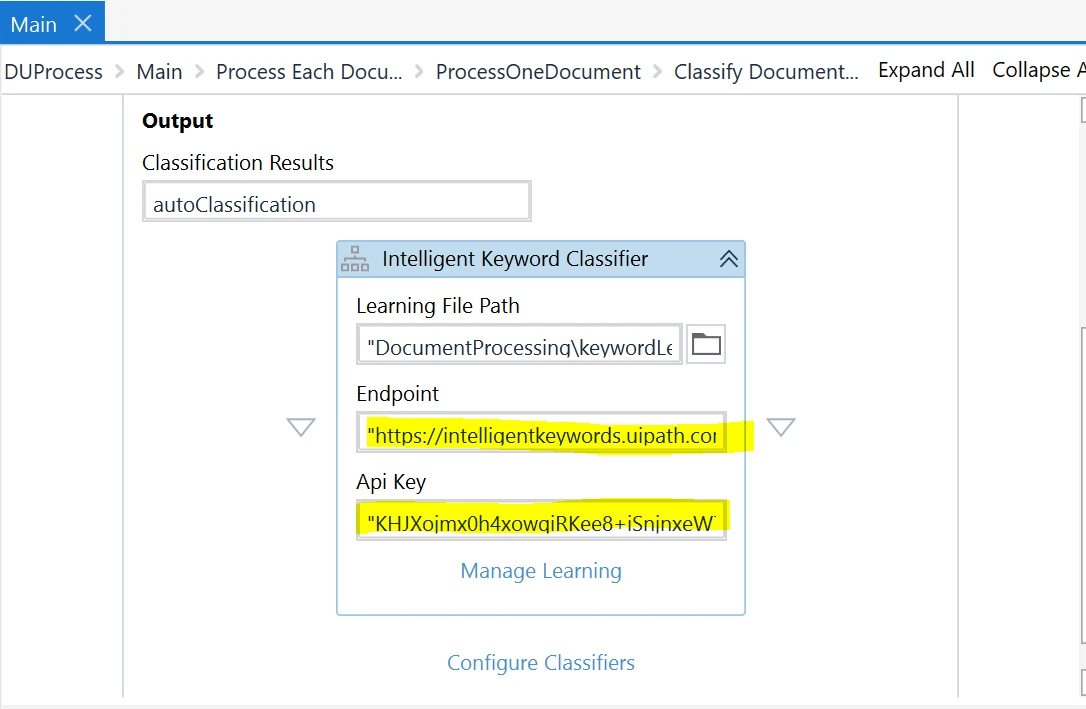Edit the Endpoint URL field
This screenshot has width=1086, height=709.
coord(542,433)
